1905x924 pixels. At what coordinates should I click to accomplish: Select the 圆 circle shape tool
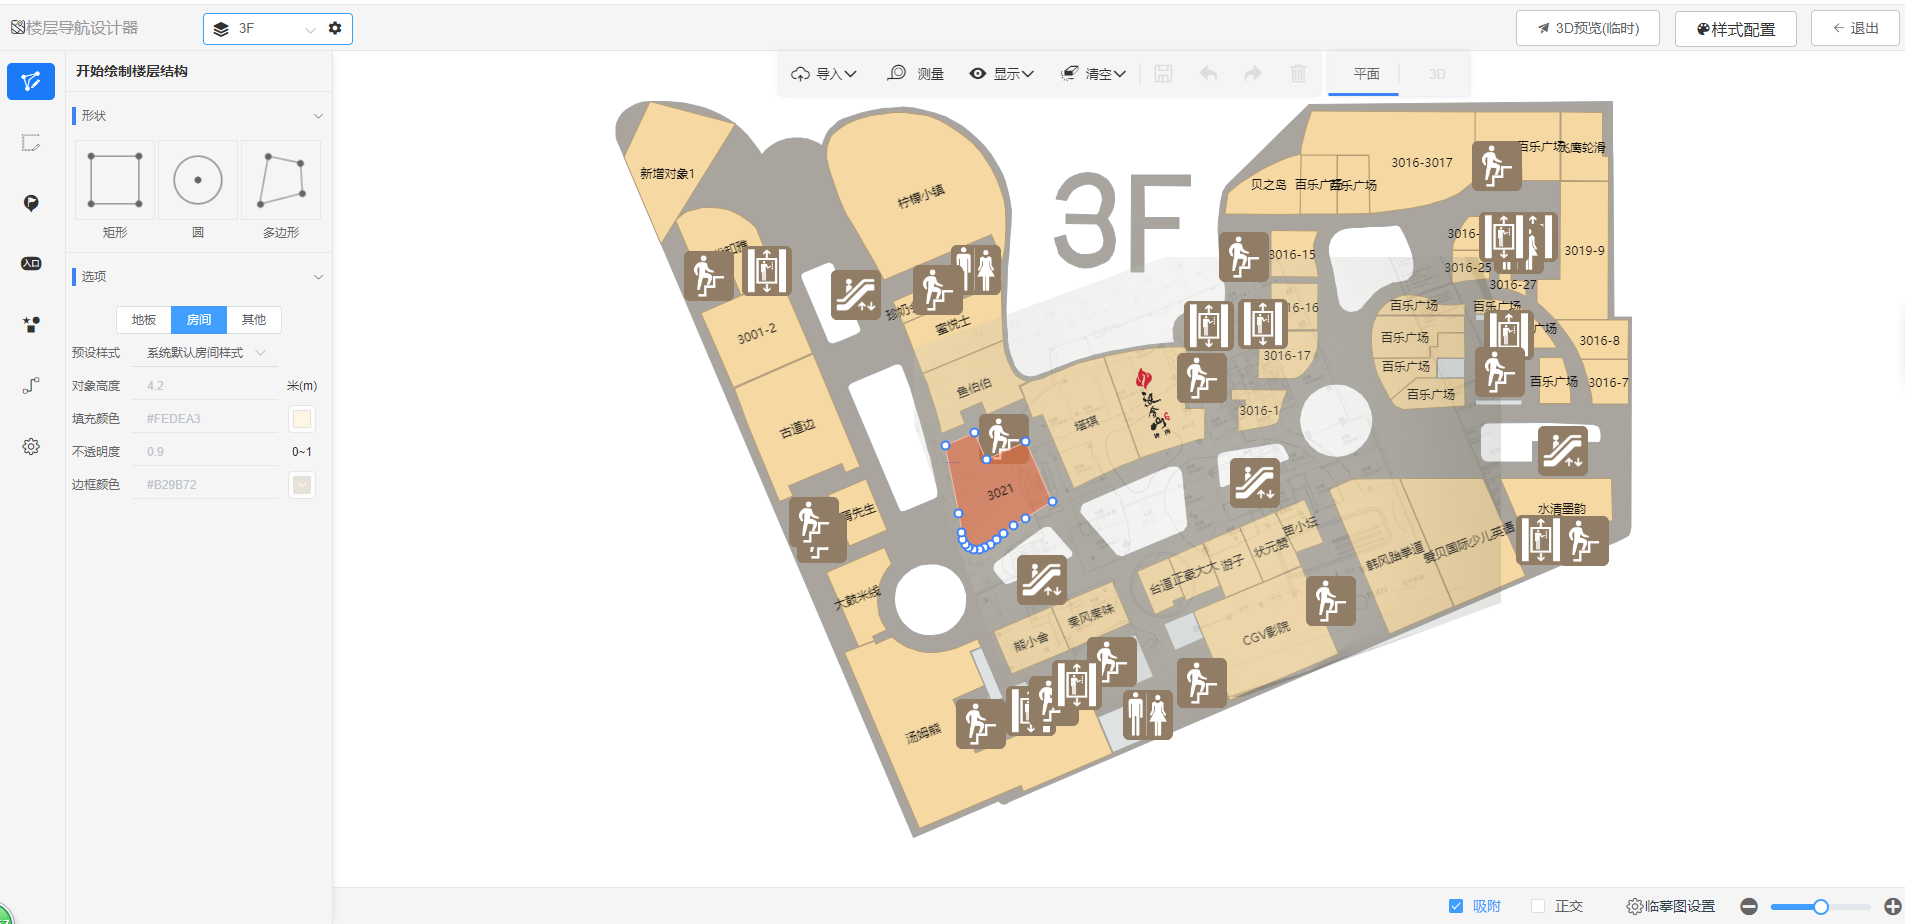point(198,181)
